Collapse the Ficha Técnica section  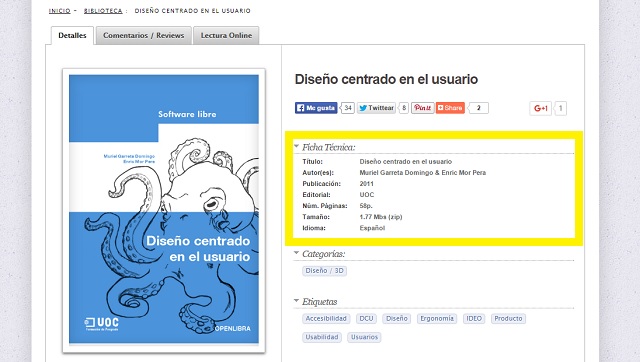(297, 147)
